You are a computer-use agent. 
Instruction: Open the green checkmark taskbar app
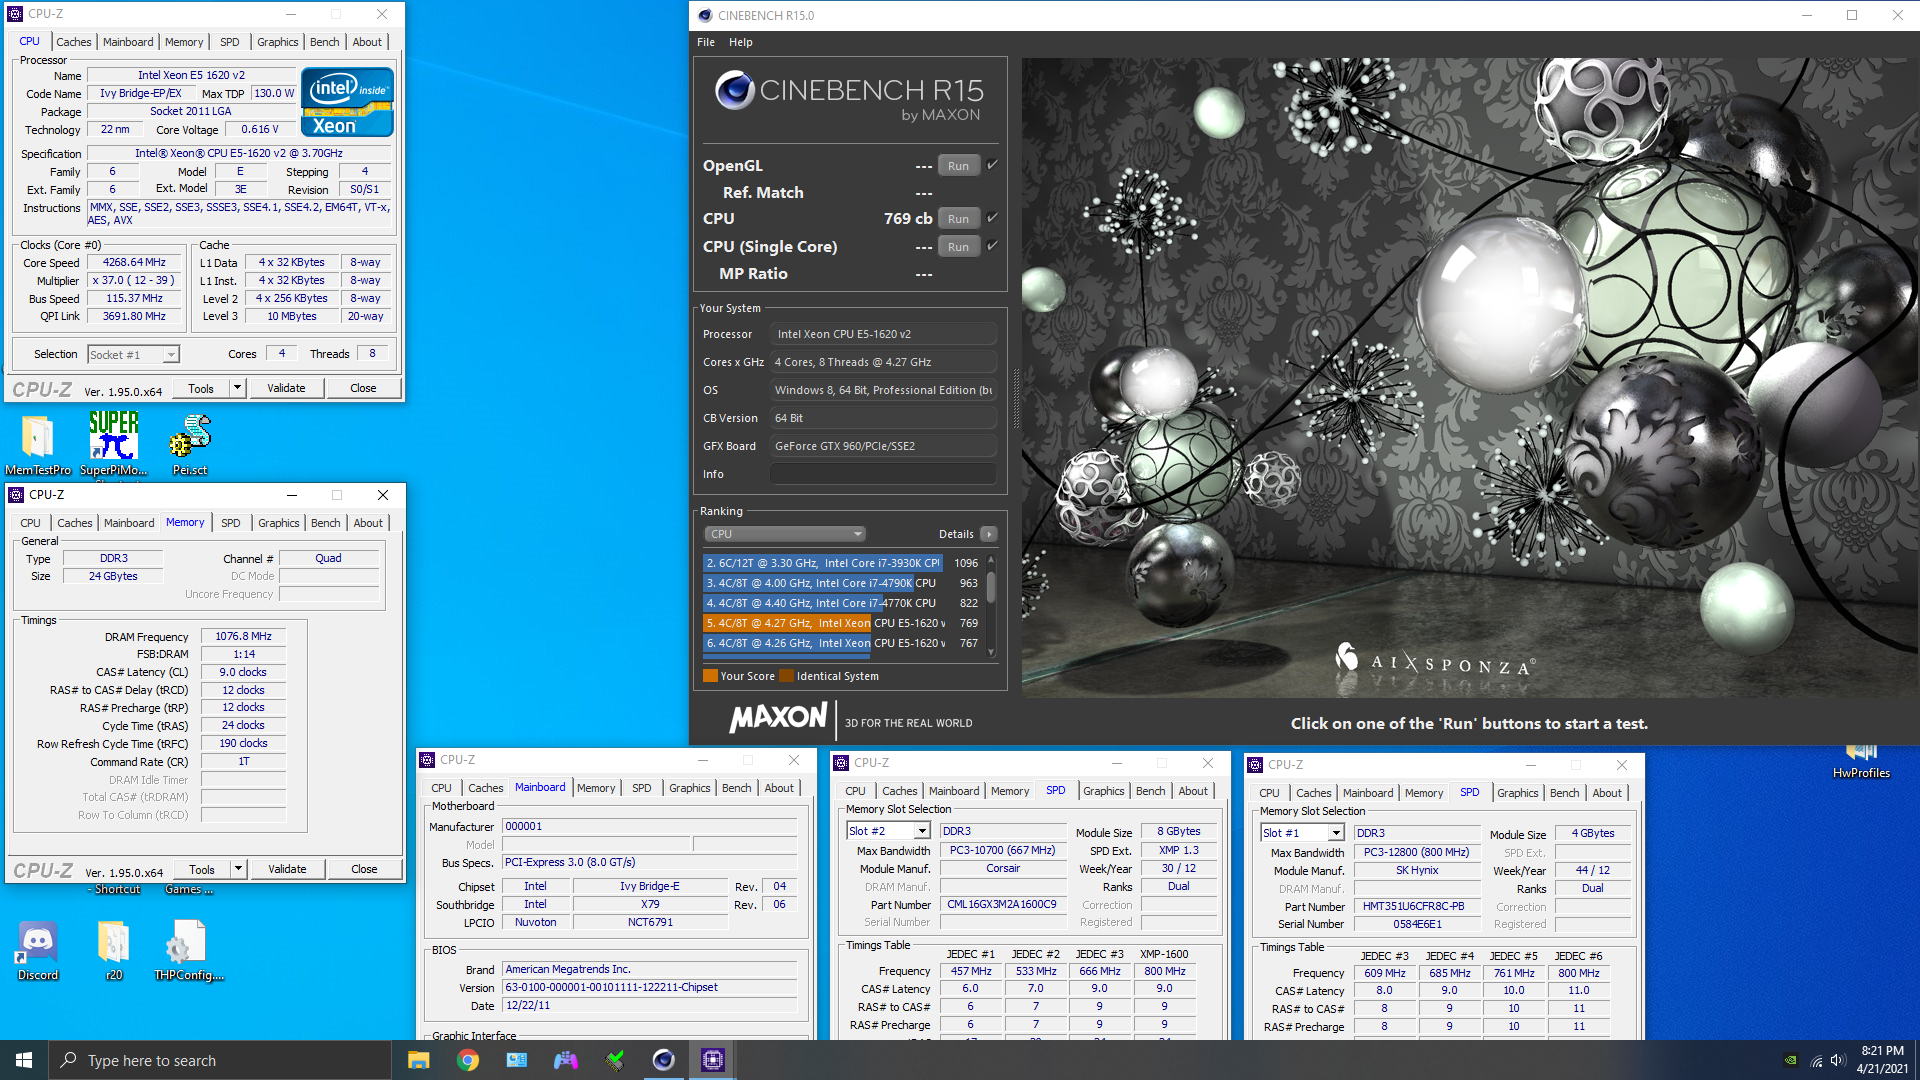coord(615,1060)
